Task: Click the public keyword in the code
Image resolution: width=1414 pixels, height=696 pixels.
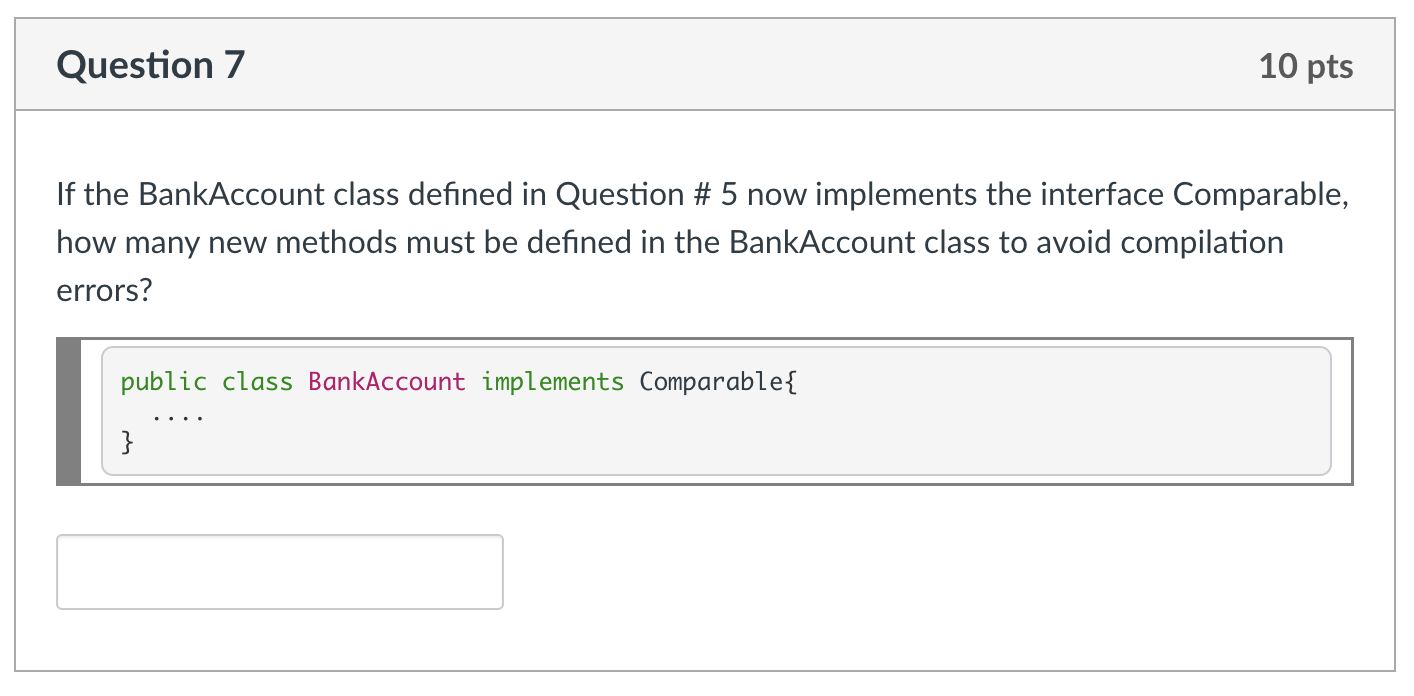Action: point(164,381)
